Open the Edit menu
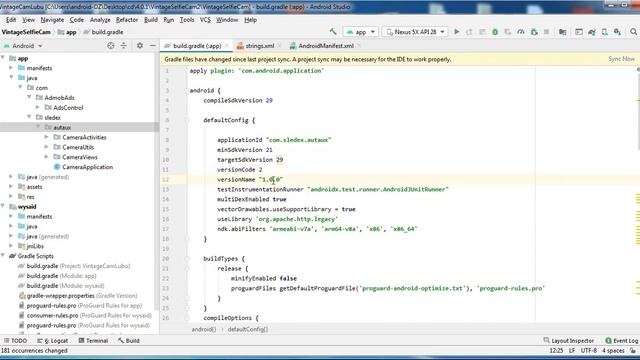Viewport: 640px width, 360px height. [x=11, y=20]
